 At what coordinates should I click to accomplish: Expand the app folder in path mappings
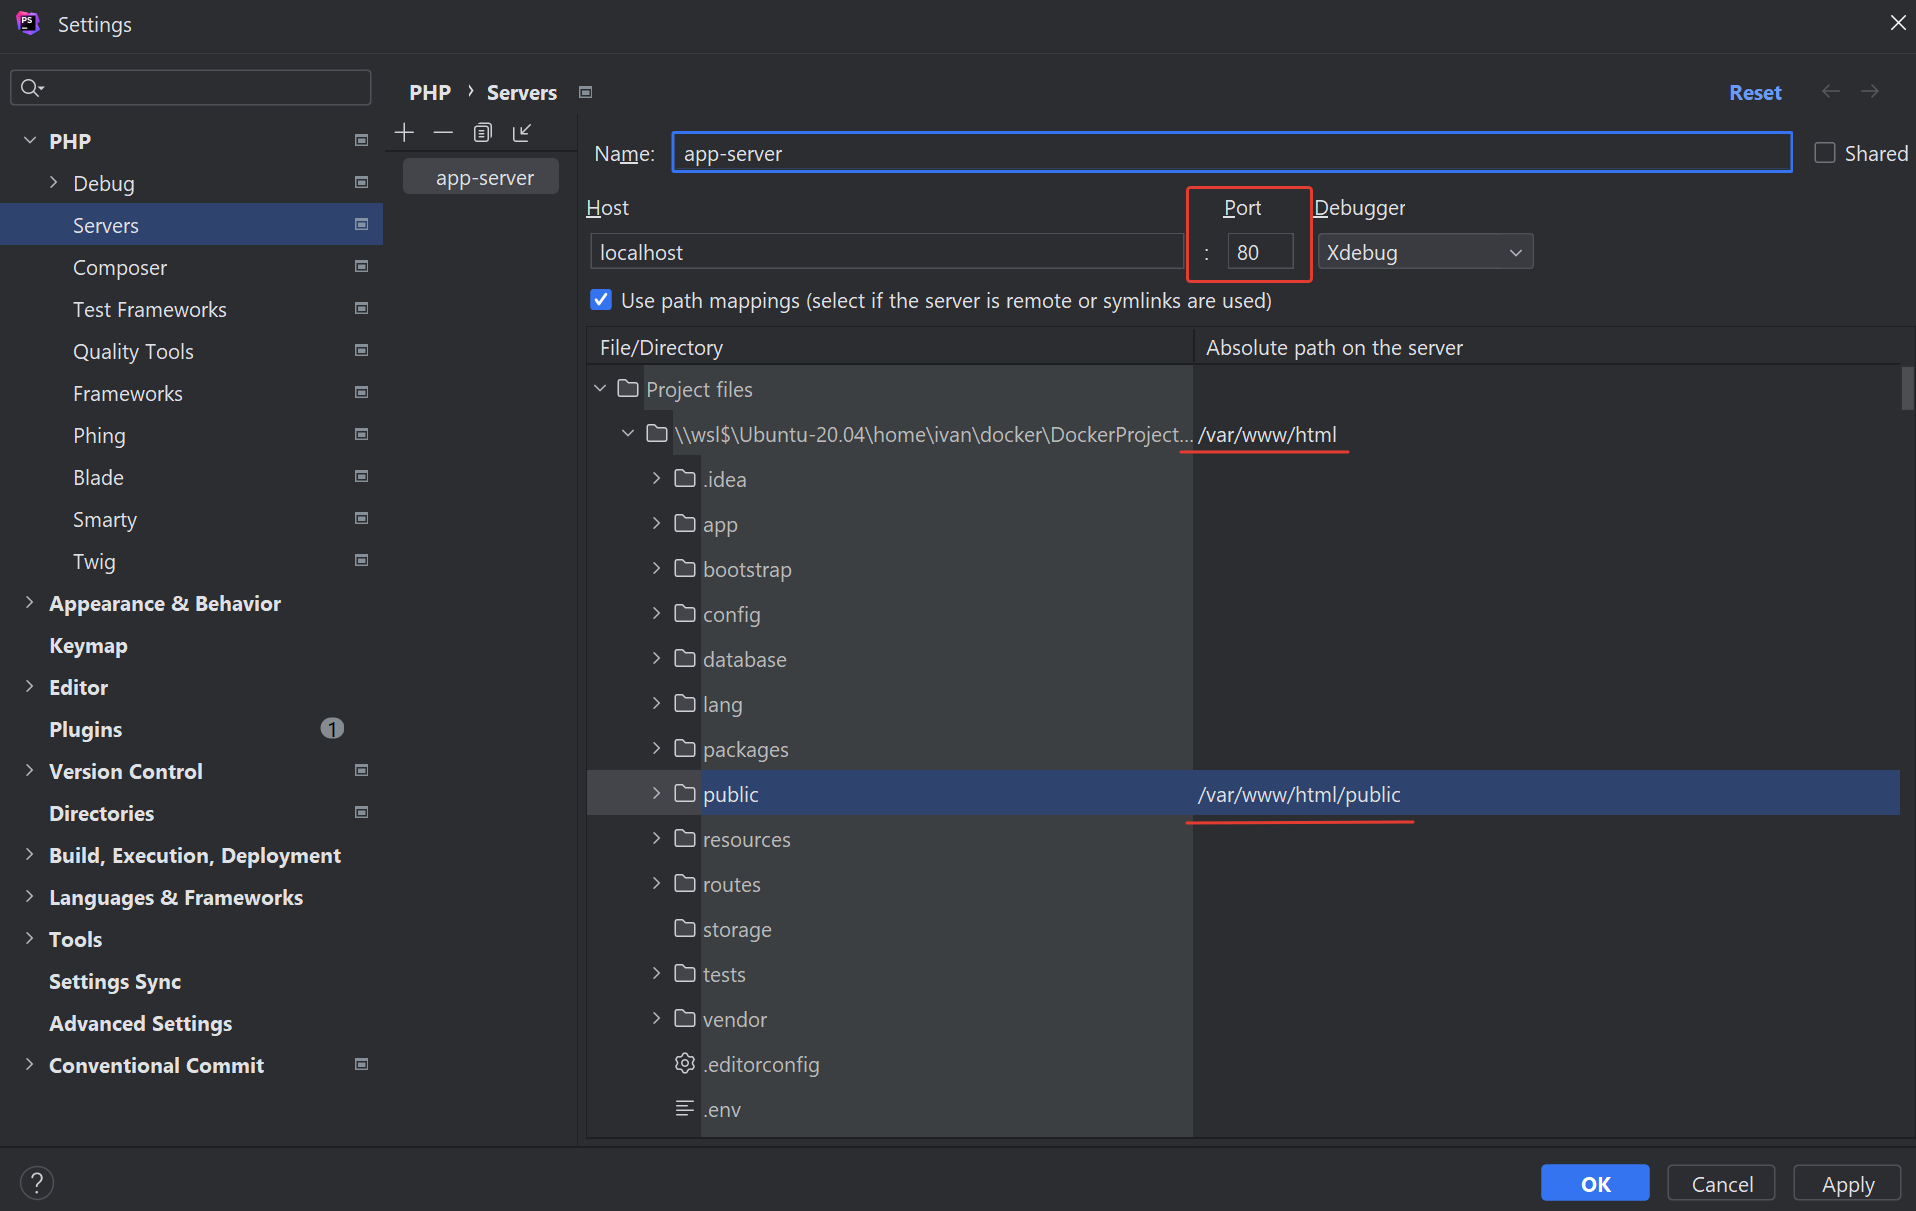[656, 524]
